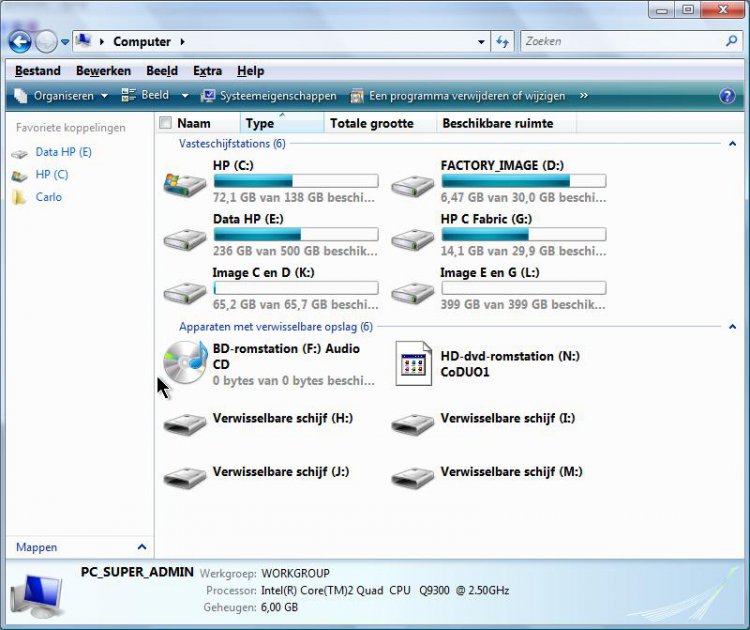Click the Geheugen value 6,00 GB
The width and height of the screenshot is (750, 630).
click(279, 608)
